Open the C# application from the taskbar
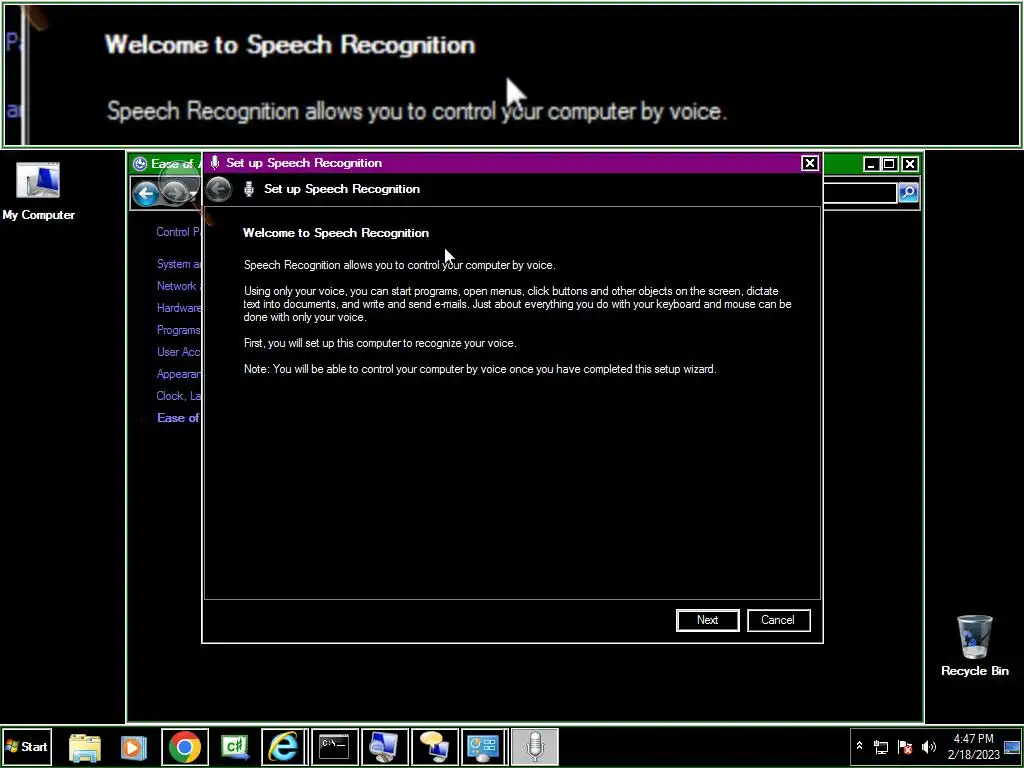Screen dimensions: 1024x768 pyautogui.click(x=235, y=747)
